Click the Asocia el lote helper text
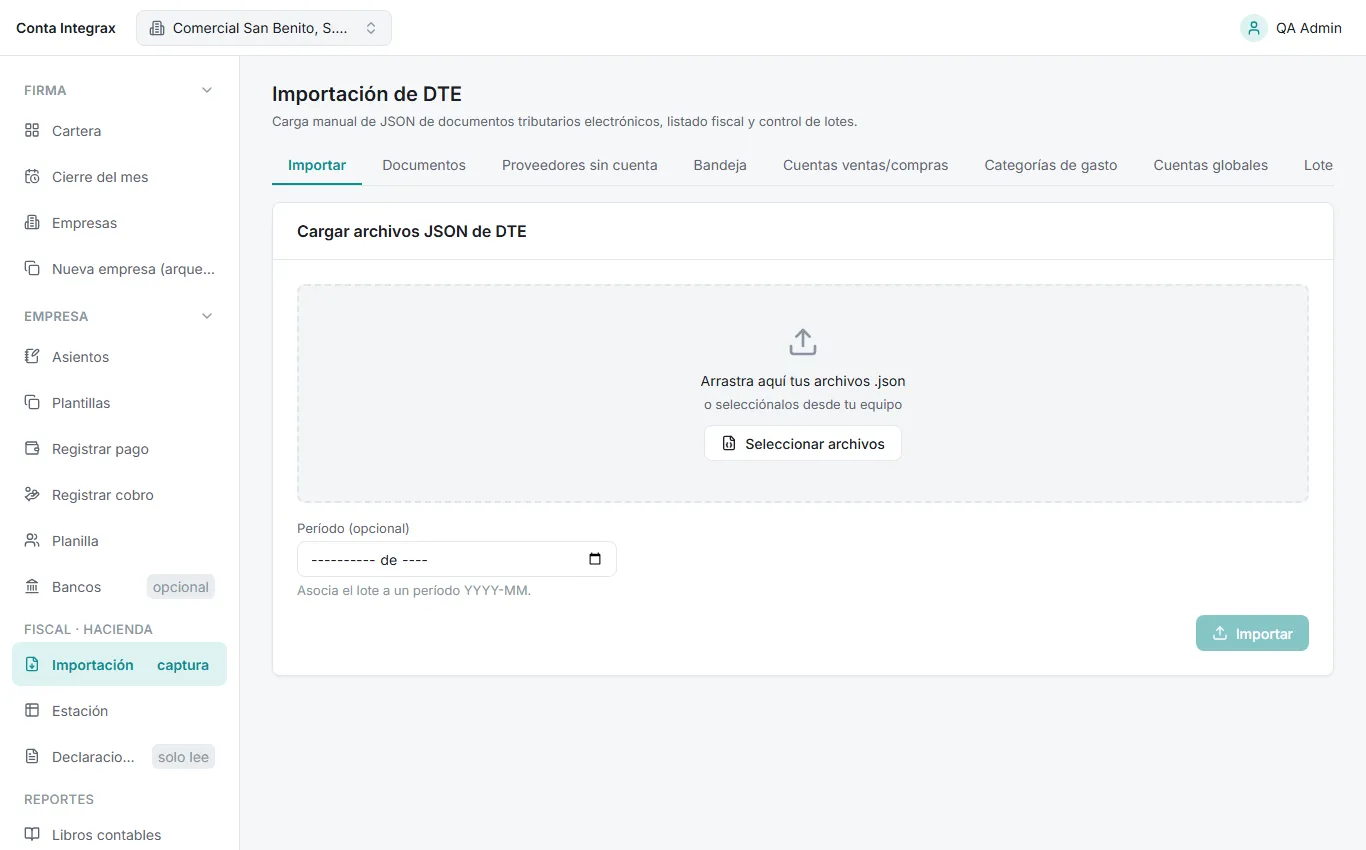1366x850 pixels. [414, 590]
